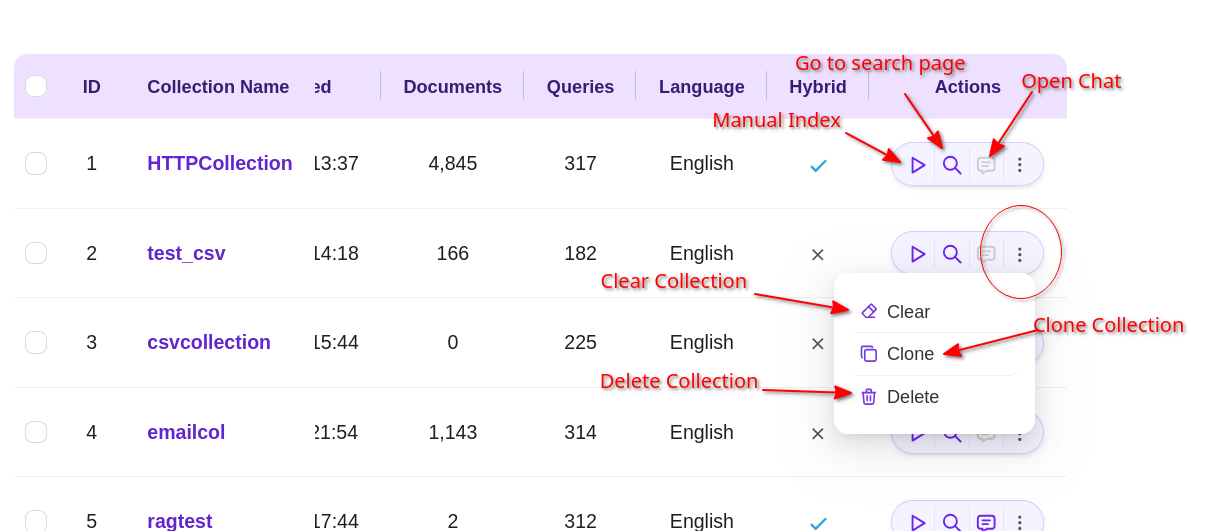Open the csvcollection link
Viewport: 1212px width, 531px height.
[209, 342]
